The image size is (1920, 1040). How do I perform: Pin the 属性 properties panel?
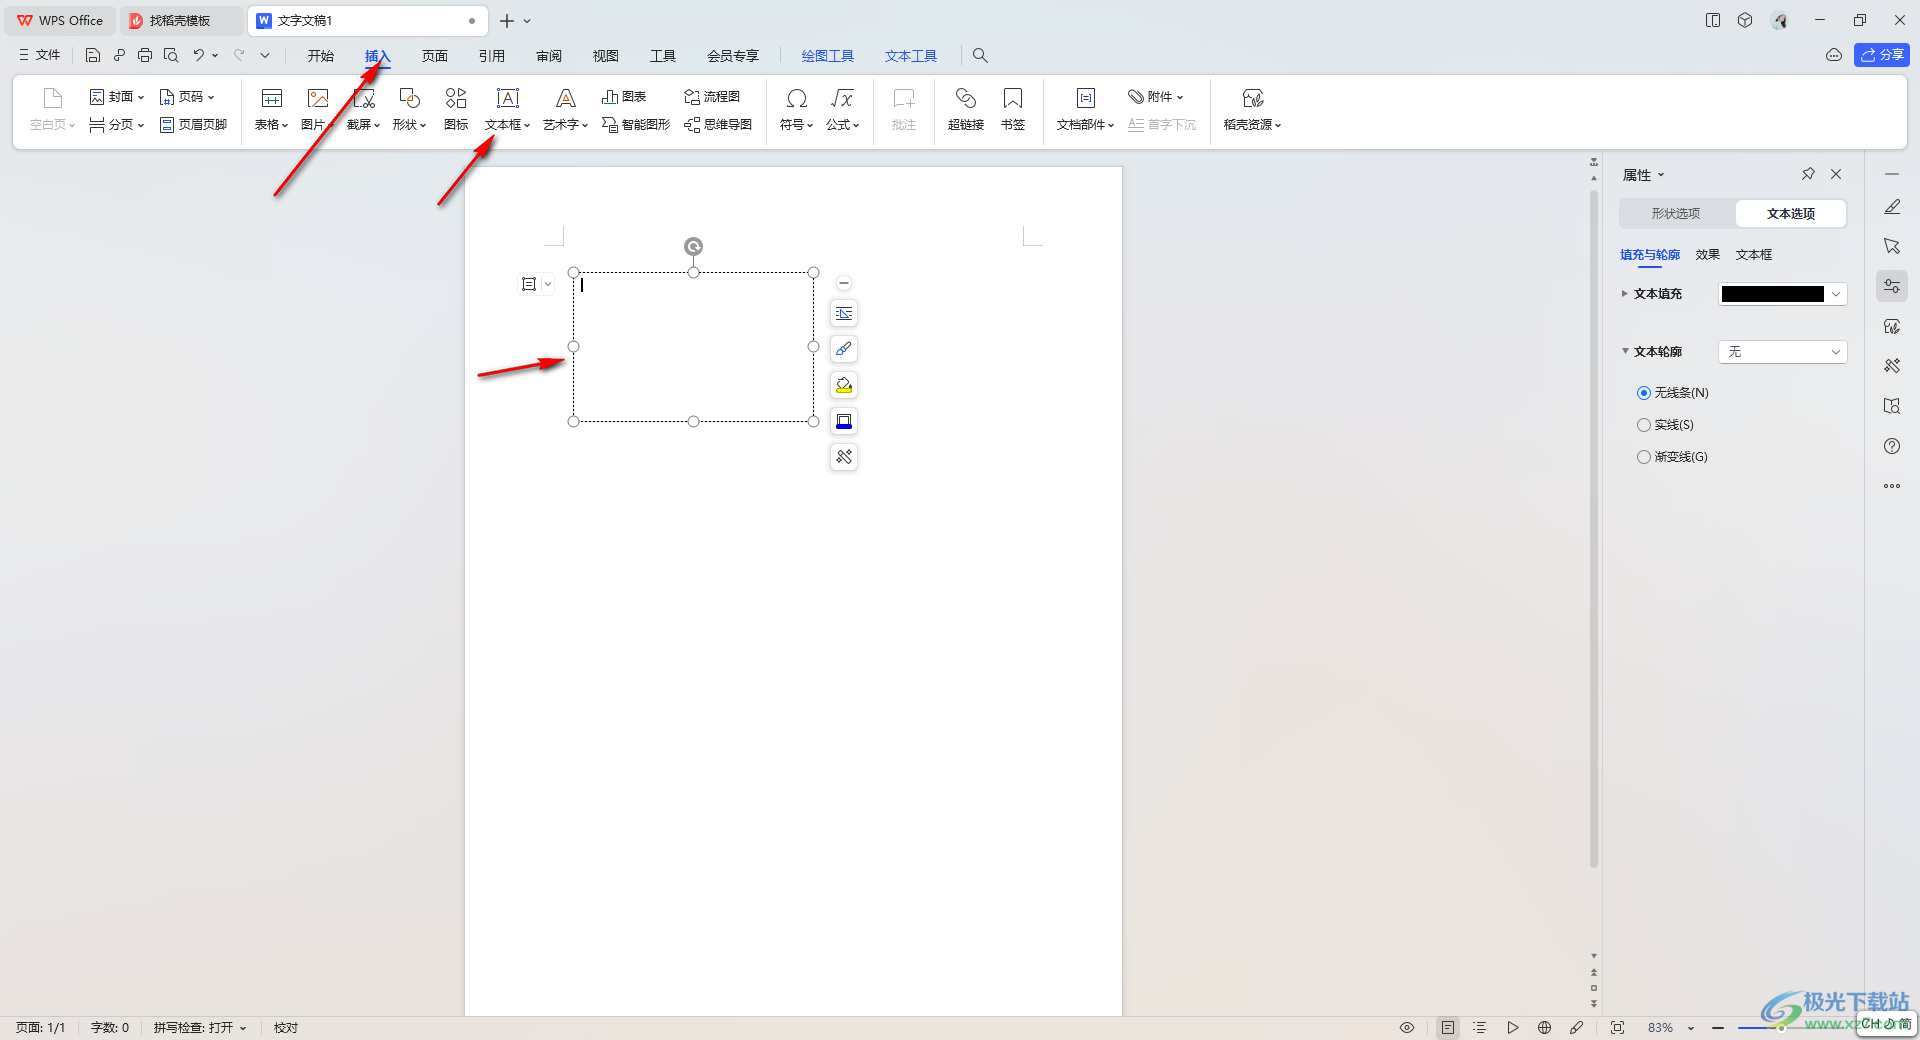coord(1808,174)
